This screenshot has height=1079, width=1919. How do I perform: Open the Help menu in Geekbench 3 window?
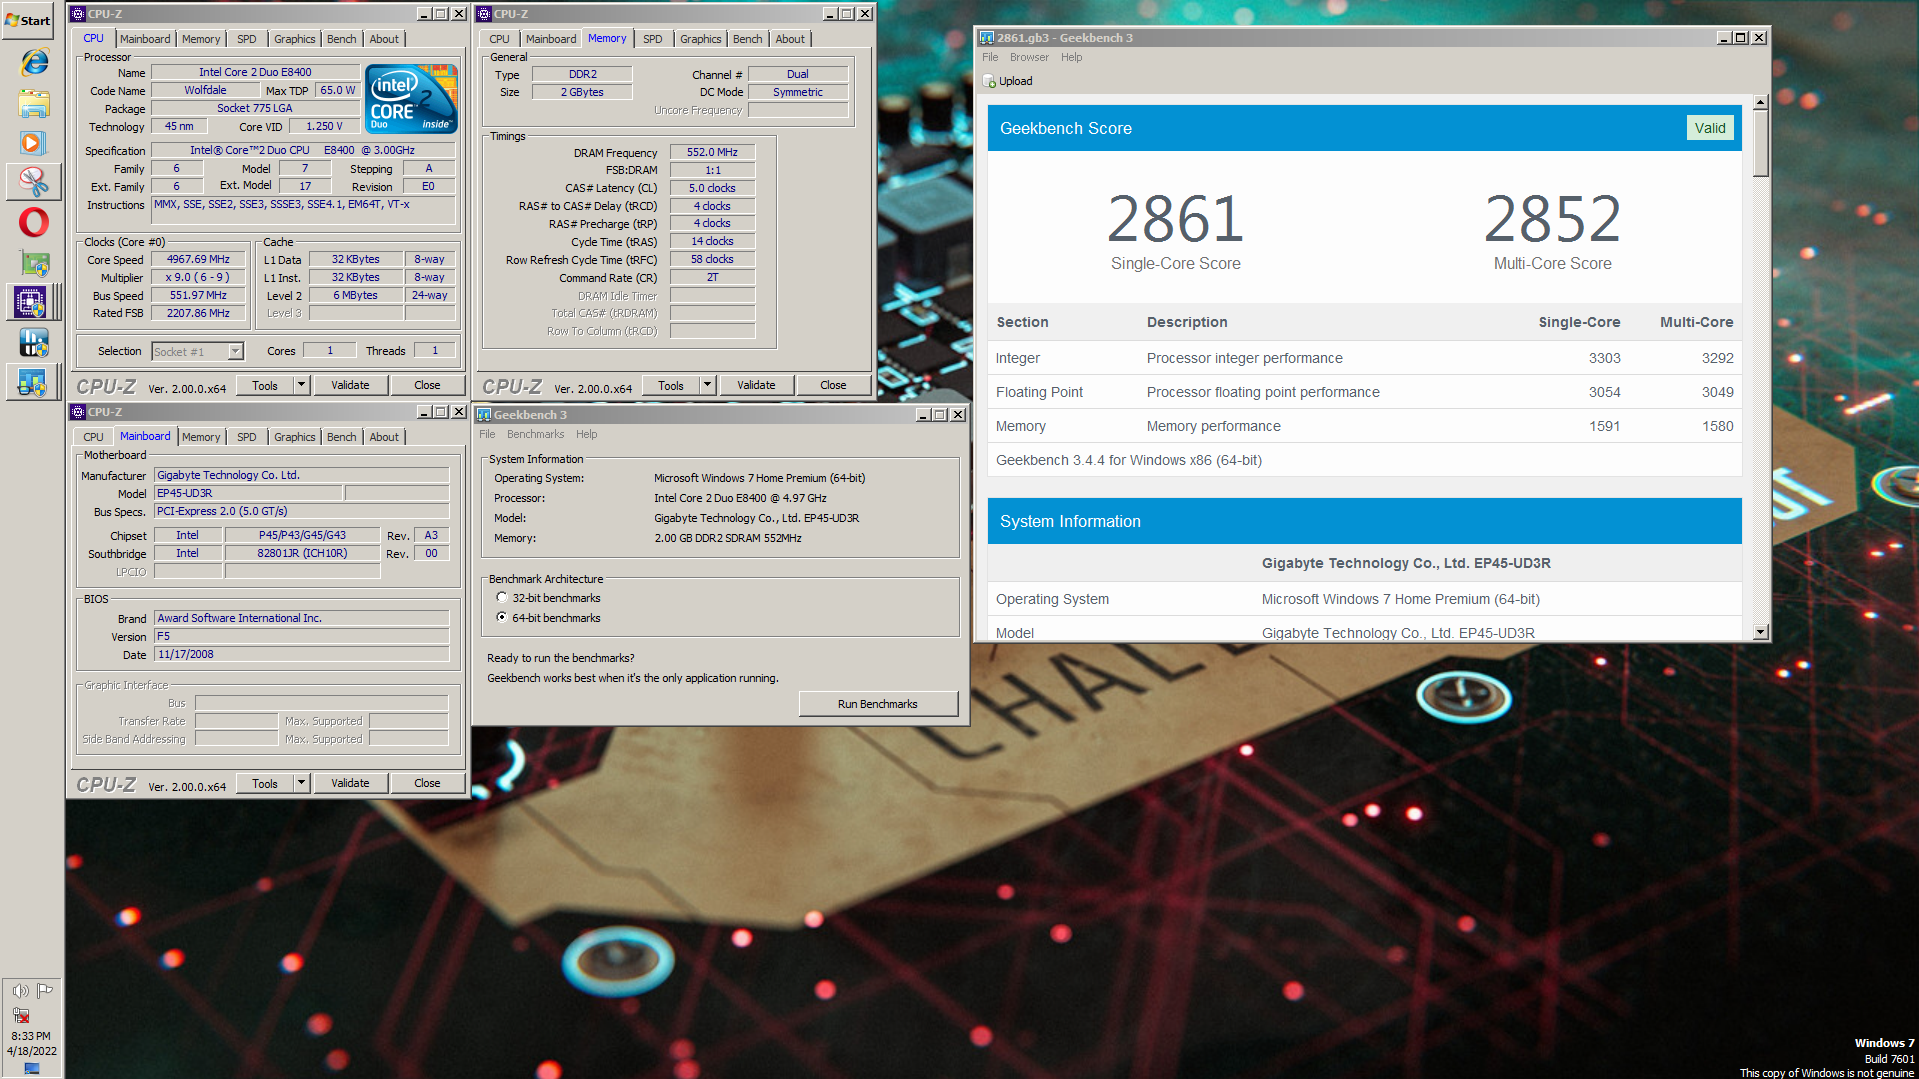[x=586, y=434]
